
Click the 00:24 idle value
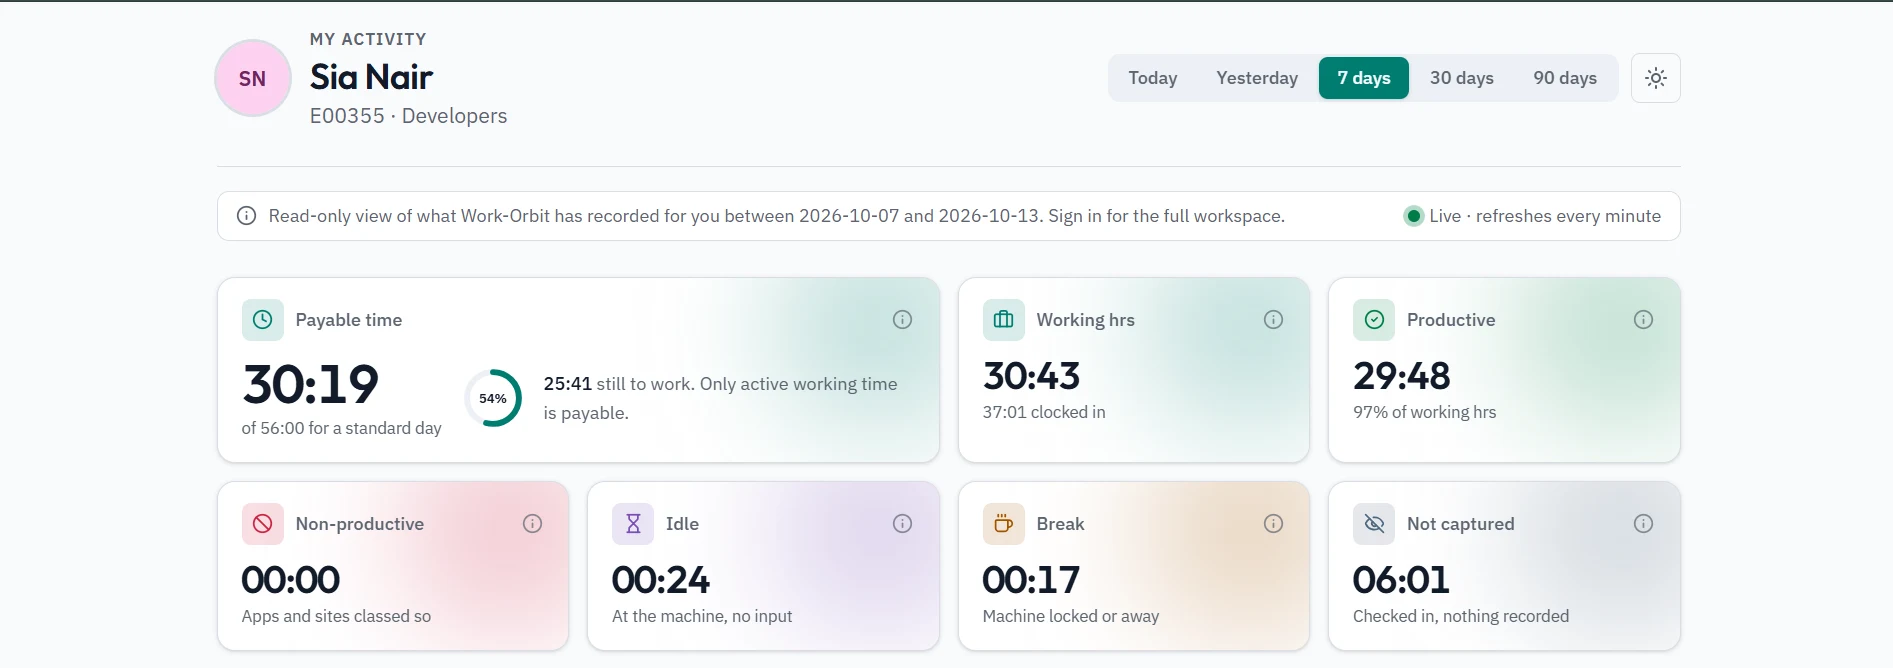pos(660,580)
